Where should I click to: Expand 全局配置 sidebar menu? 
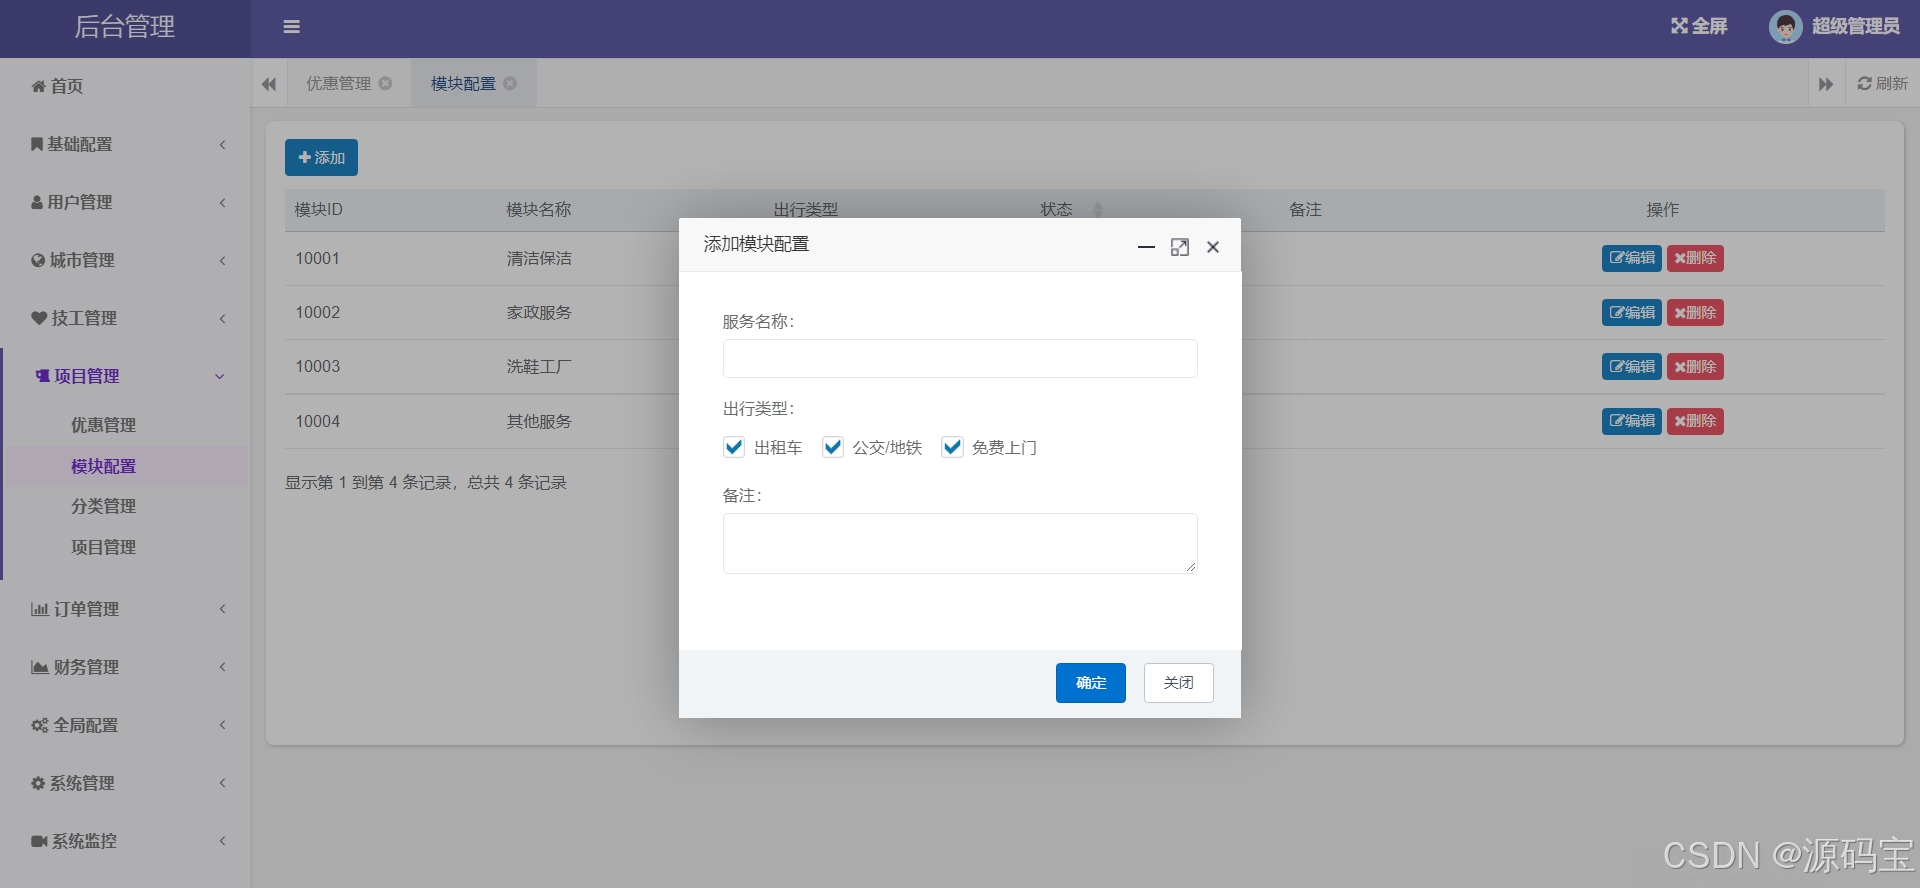[x=125, y=725]
